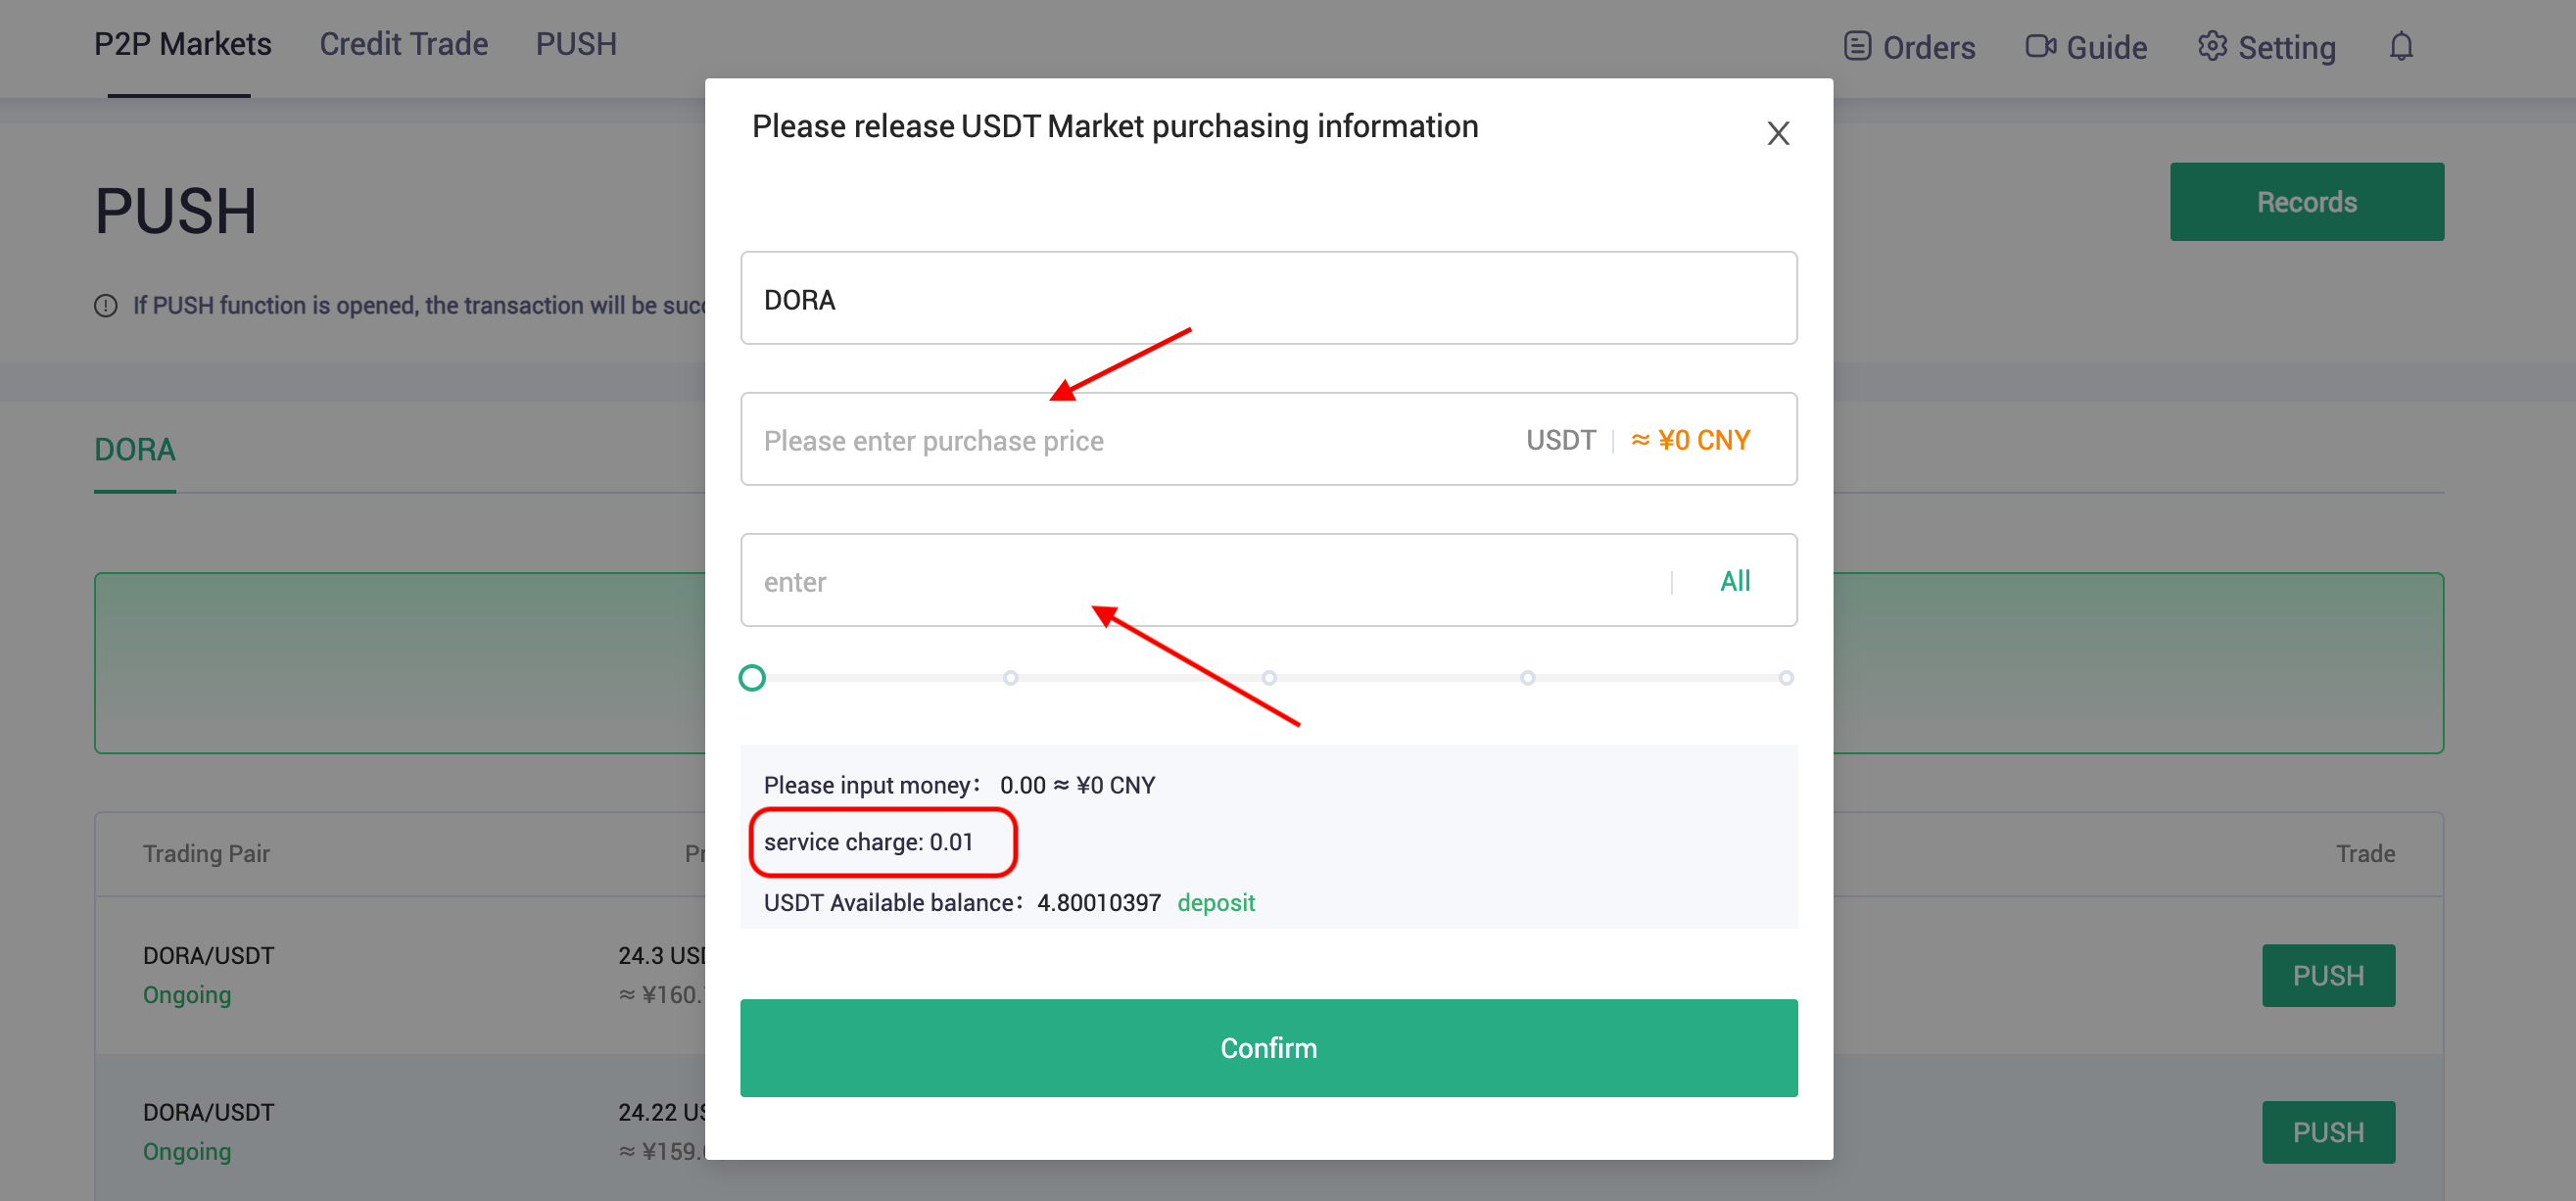Viewport: 2576px width, 1201px height.
Task: Open the Guide video icon
Action: click(2040, 46)
